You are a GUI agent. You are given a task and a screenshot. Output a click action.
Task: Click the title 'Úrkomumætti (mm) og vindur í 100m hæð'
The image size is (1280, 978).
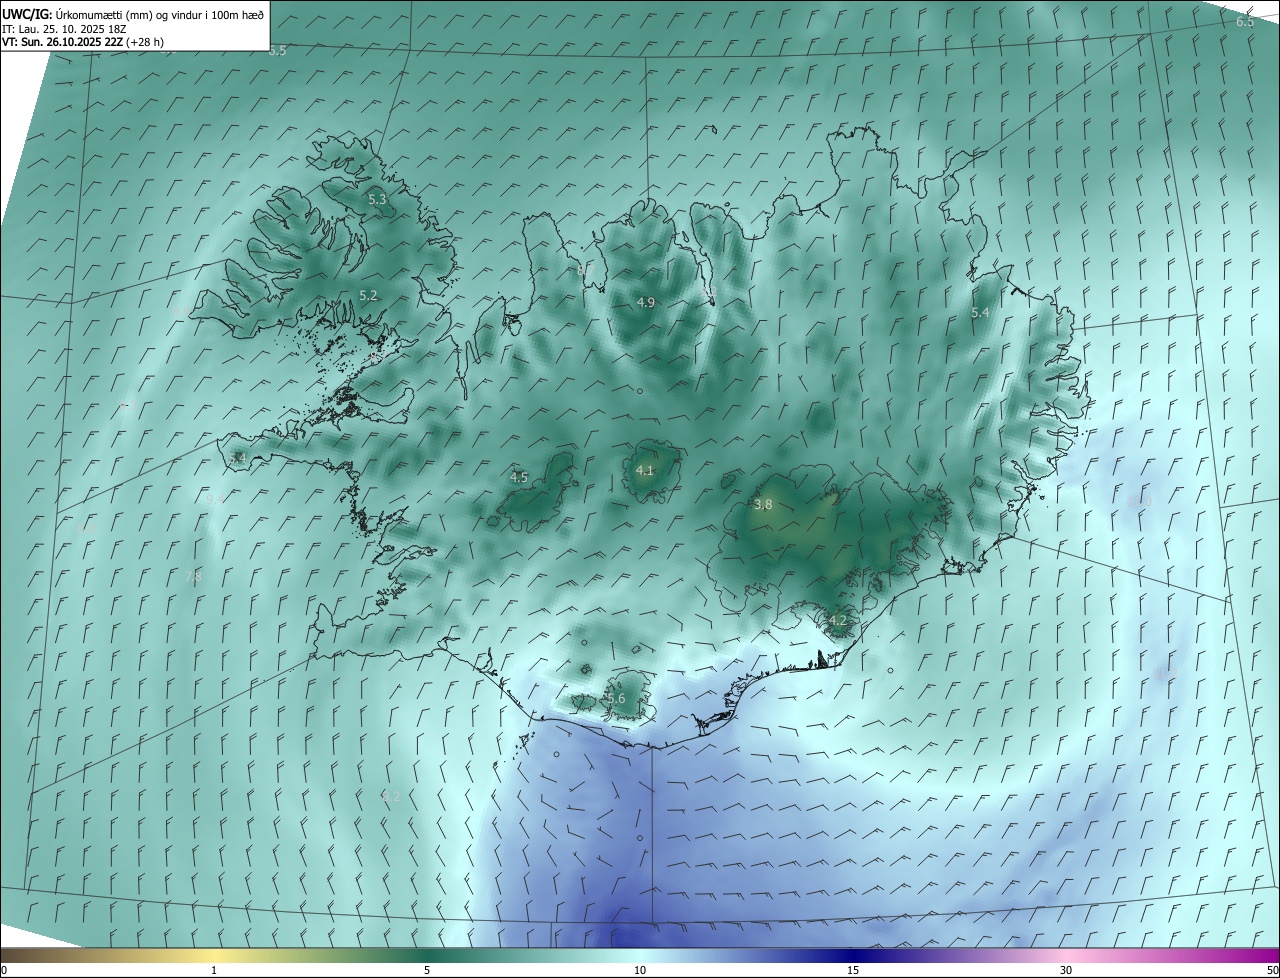pyautogui.click(x=159, y=14)
